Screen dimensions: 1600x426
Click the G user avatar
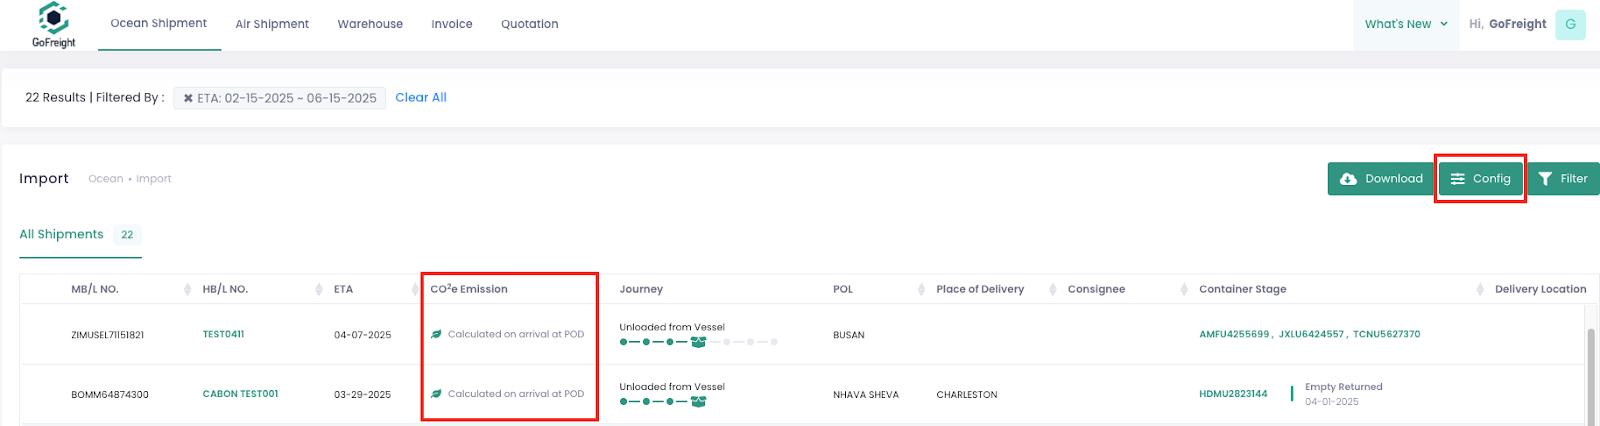(1570, 24)
